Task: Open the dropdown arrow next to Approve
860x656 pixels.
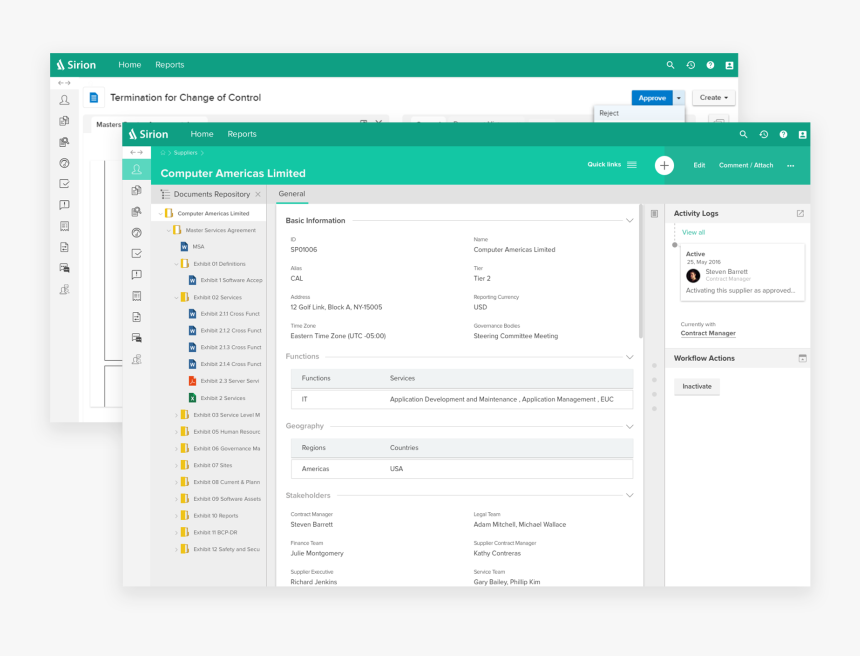Action: pos(678,98)
